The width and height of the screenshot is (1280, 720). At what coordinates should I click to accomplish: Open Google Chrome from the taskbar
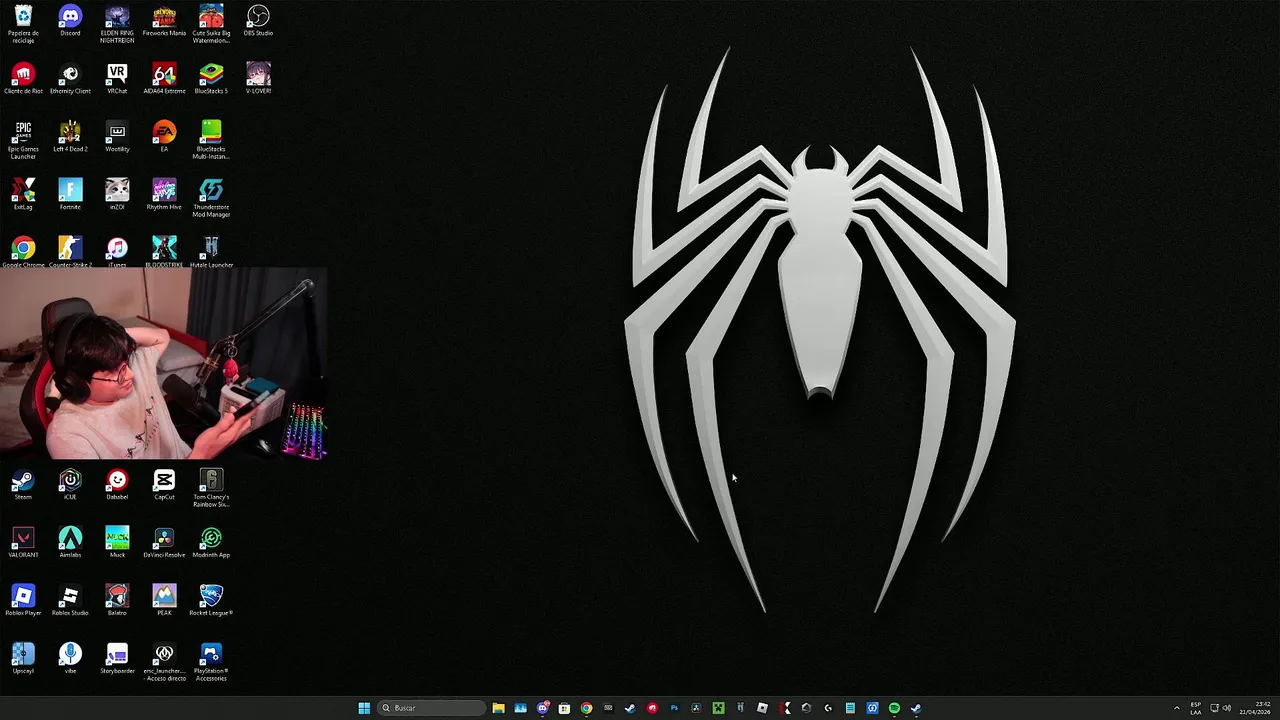(x=586, y=708)
